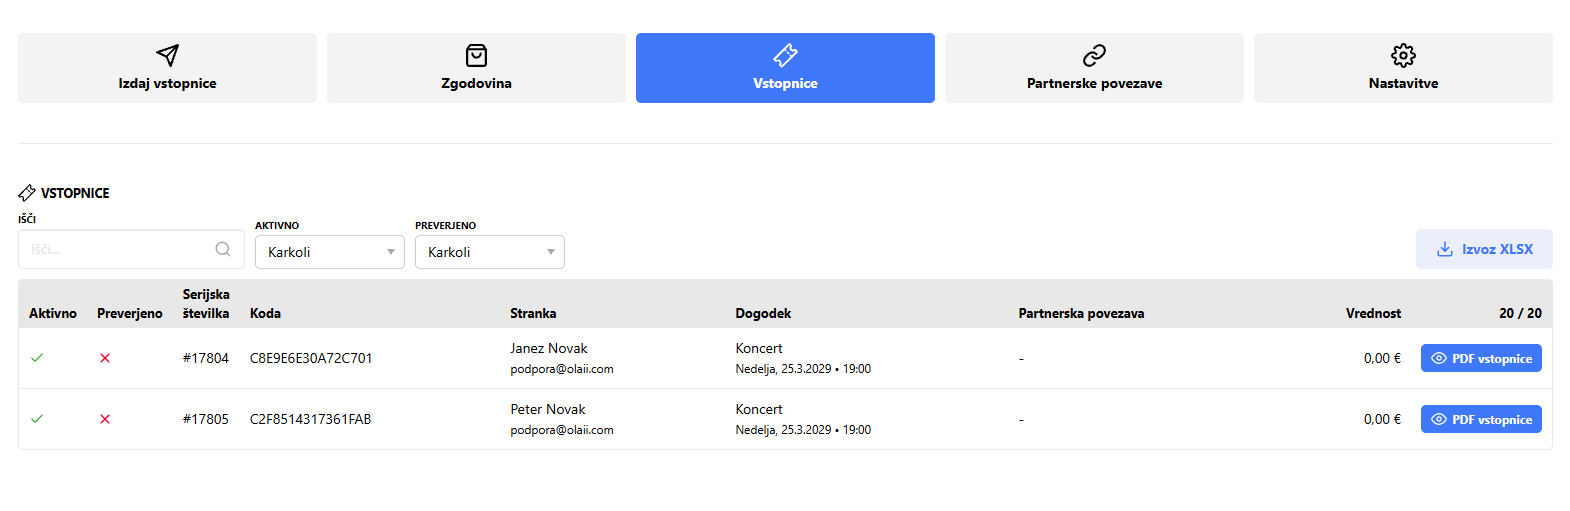Click the Vrednost column header
This screenshot has height=511, width=1570.
[1373, 313]
